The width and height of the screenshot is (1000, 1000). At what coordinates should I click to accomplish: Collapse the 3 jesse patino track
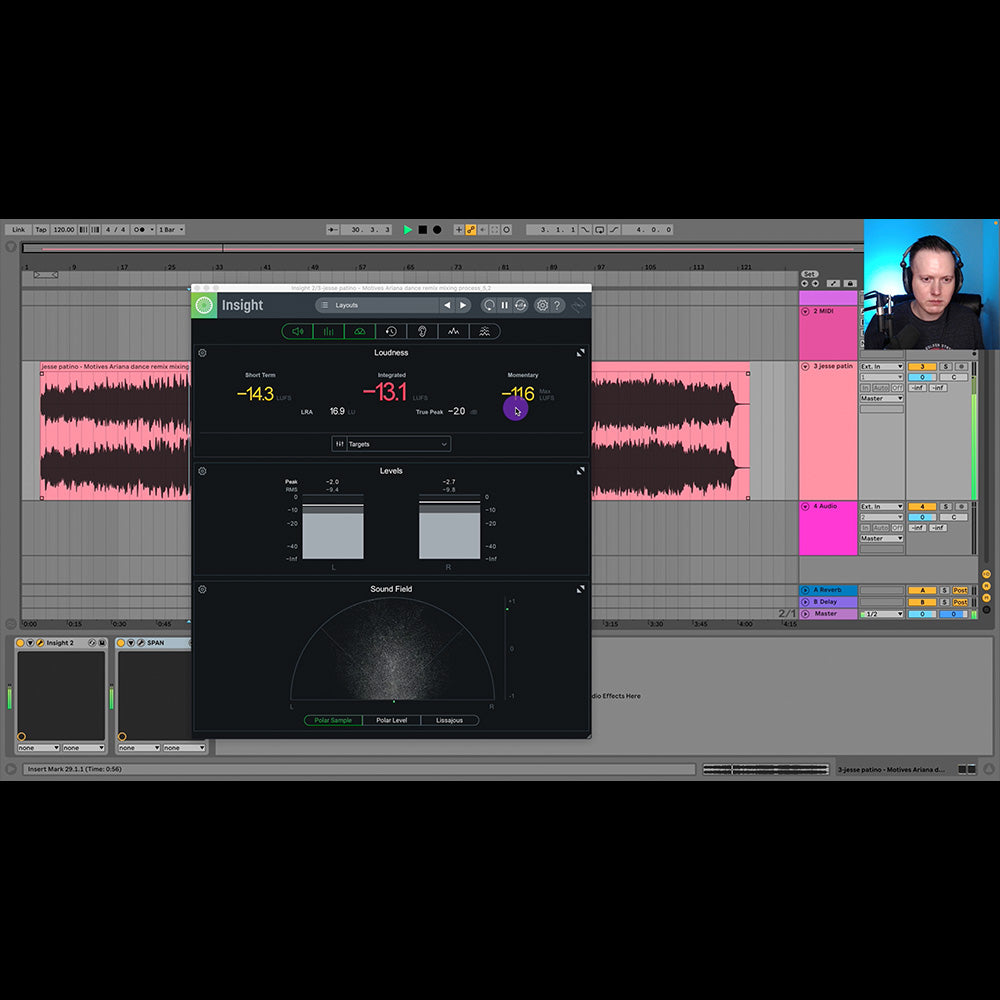pyautogui.click(x=806, y=367)
